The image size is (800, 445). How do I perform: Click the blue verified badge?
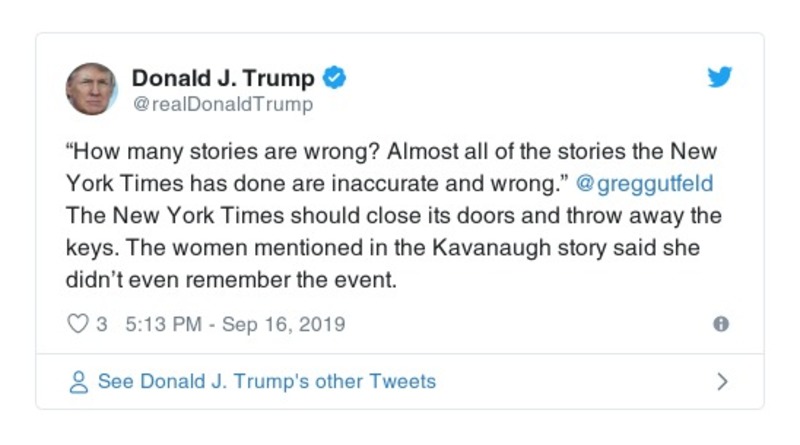336,78
